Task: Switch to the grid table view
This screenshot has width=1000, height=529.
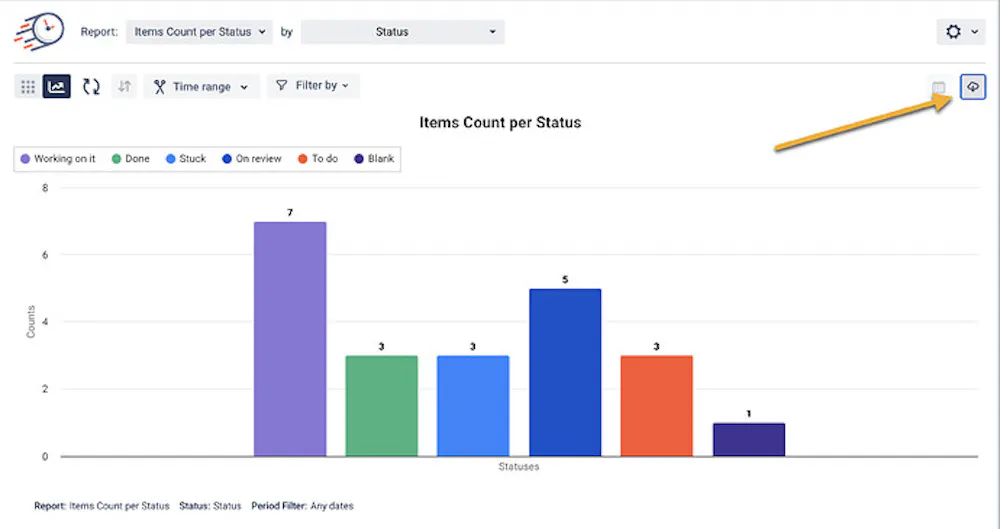Action: [28, 87]
